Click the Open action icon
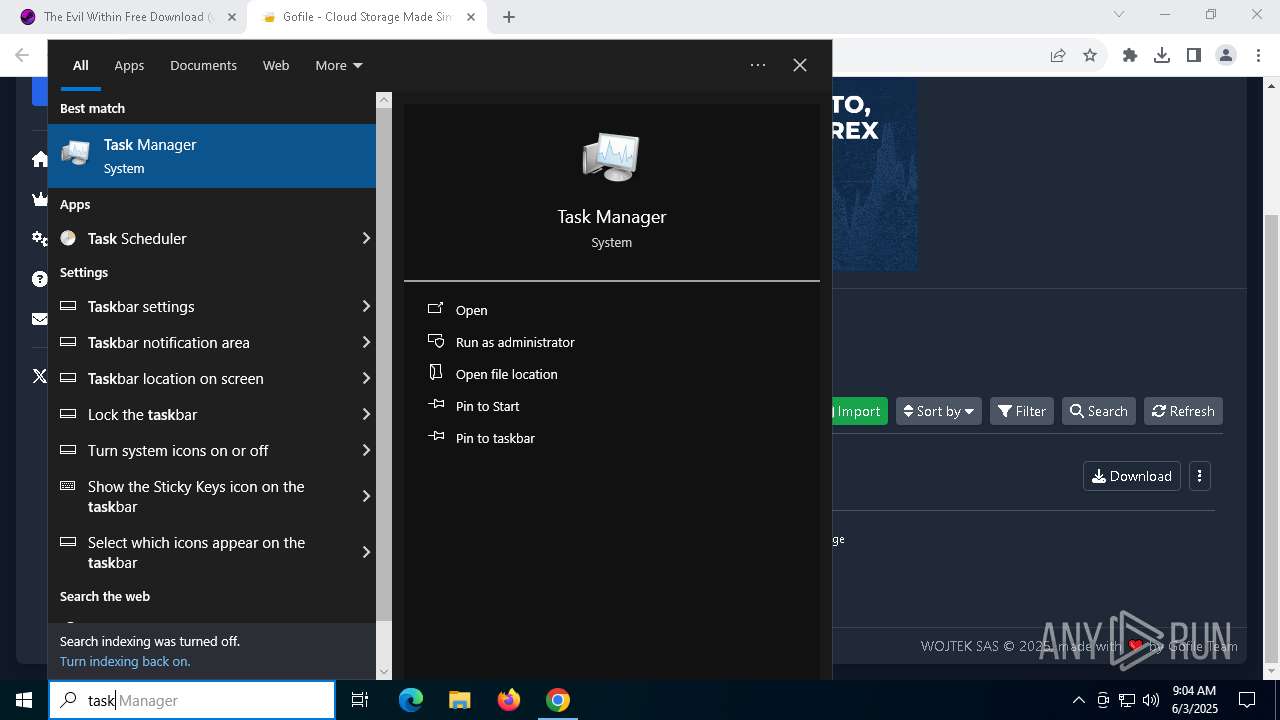Viewport: 1280px width, 720px height. 435,309
